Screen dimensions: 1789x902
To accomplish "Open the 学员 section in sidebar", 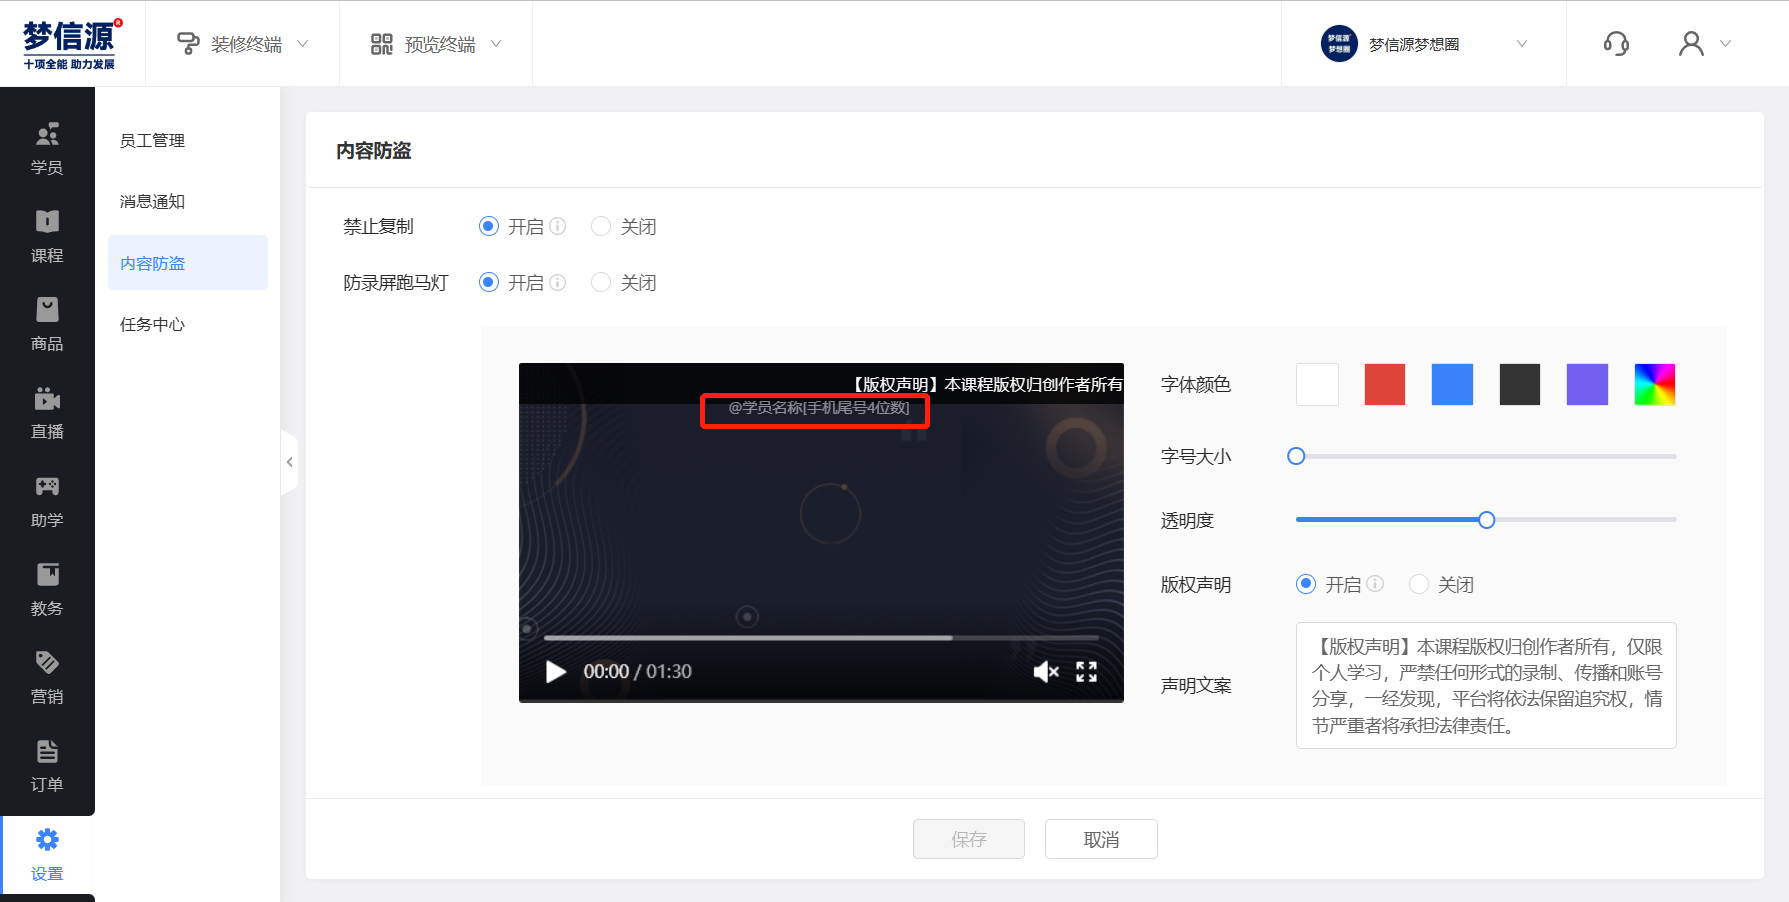I will [47, 148].
